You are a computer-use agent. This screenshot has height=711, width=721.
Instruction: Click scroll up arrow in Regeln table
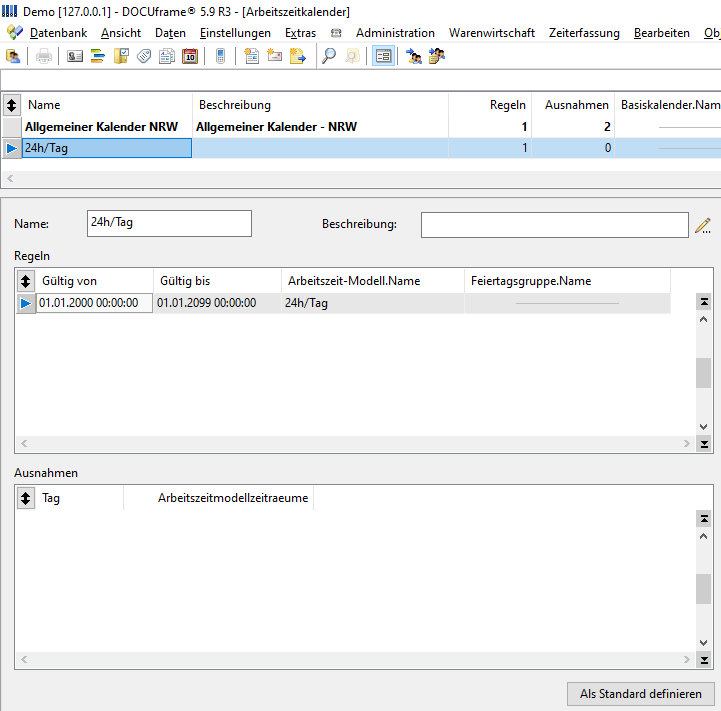coord(704,319)
